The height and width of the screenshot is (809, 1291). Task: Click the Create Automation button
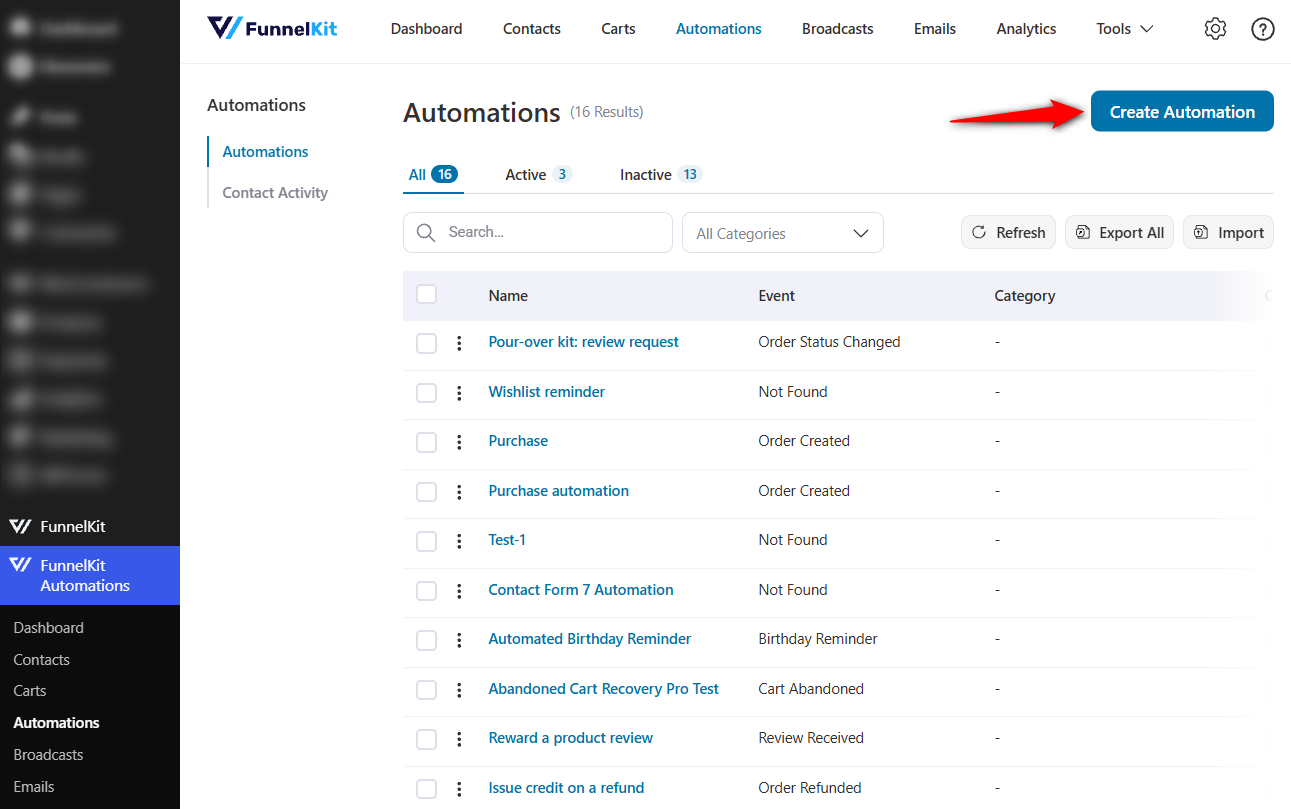1182,111
